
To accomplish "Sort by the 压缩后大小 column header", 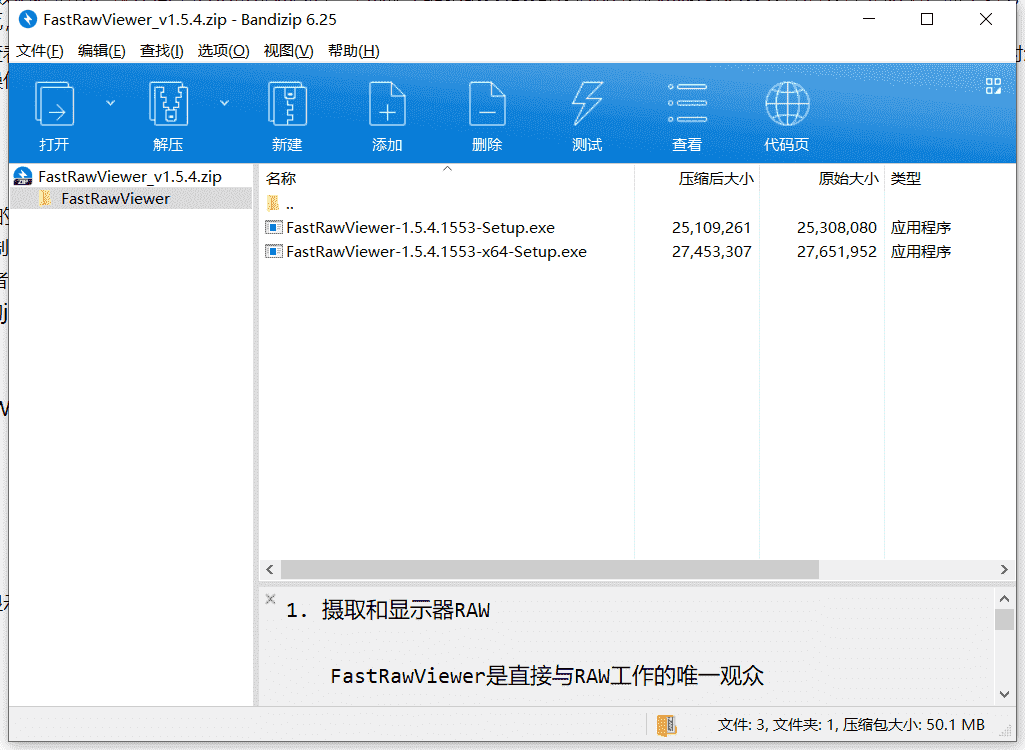I will pos(716,179).
